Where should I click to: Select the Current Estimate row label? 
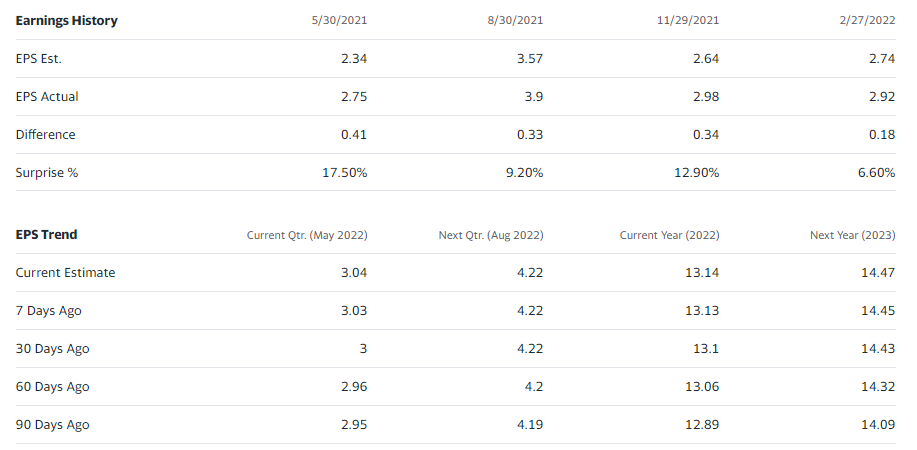(65, 273)
